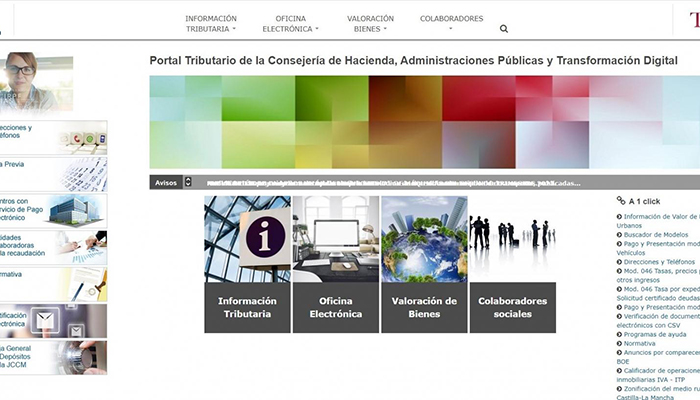
Task: Click the woman with glasses photo
Action: click(x=36, y=83)
